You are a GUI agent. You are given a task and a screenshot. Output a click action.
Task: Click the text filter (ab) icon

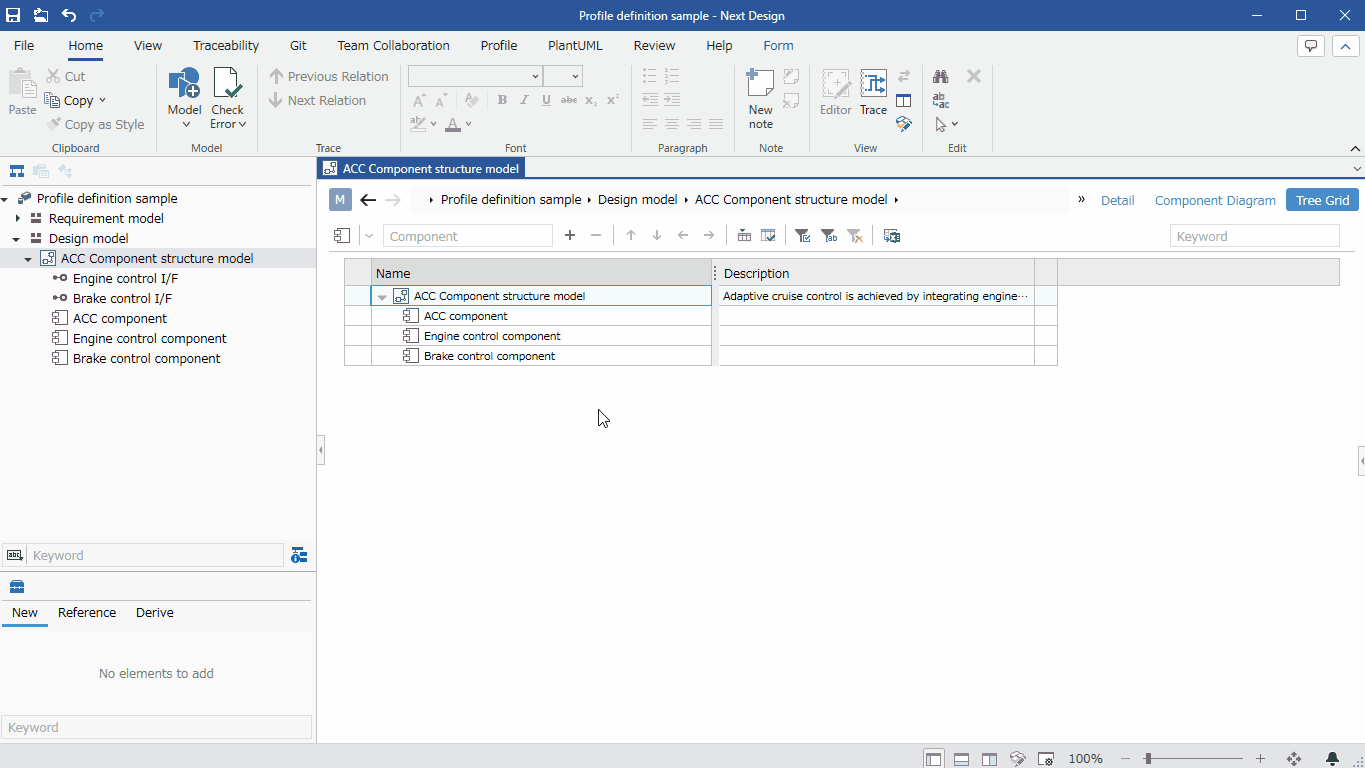(x=829, y=236)
